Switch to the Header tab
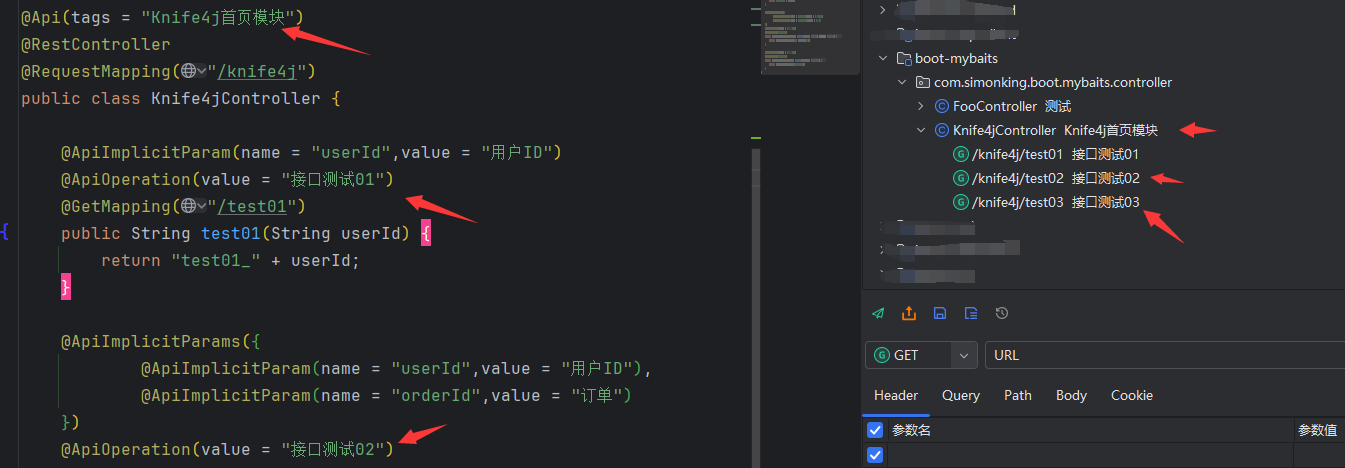Image resolution: width=1345 pixels, height=468 pixels. coord(896,395)
